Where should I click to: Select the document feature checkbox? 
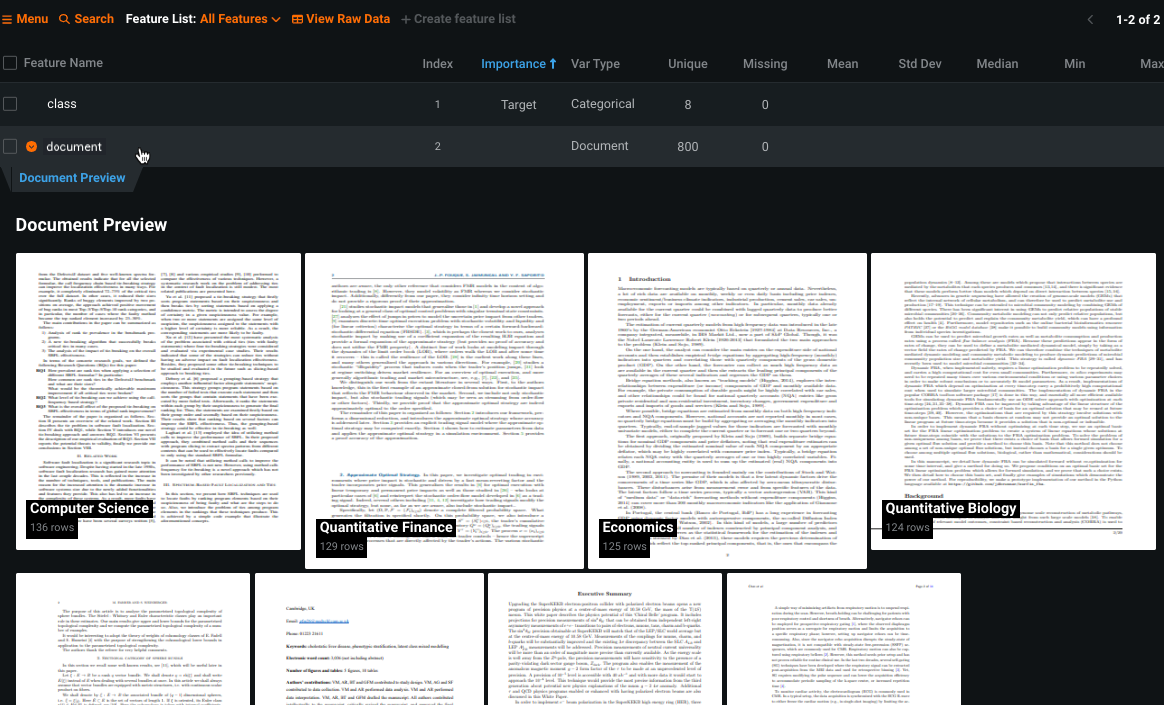point(10,147)
